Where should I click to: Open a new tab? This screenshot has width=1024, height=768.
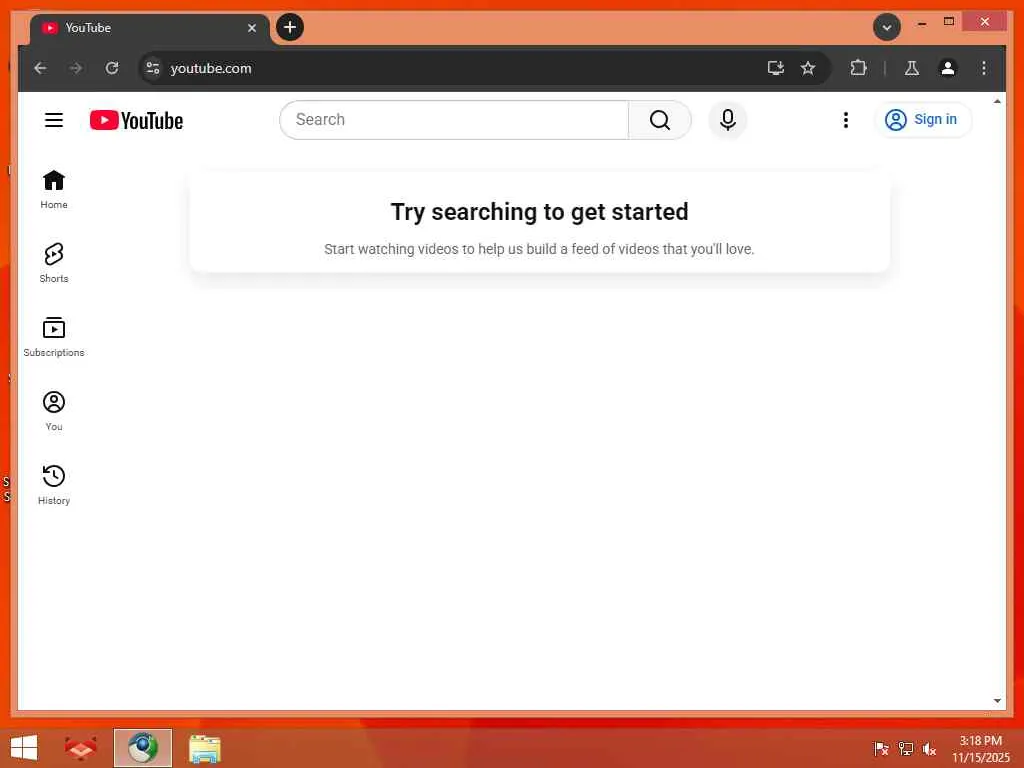pos(290,27)
